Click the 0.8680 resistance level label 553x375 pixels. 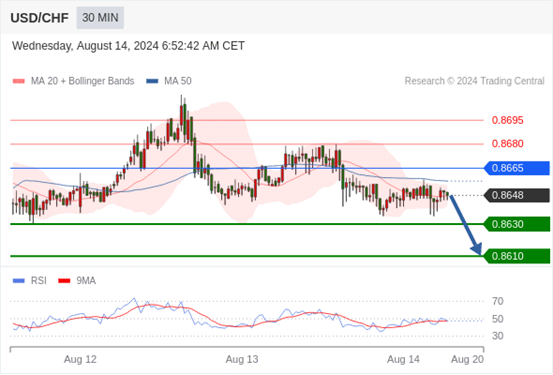click(508, 144)
